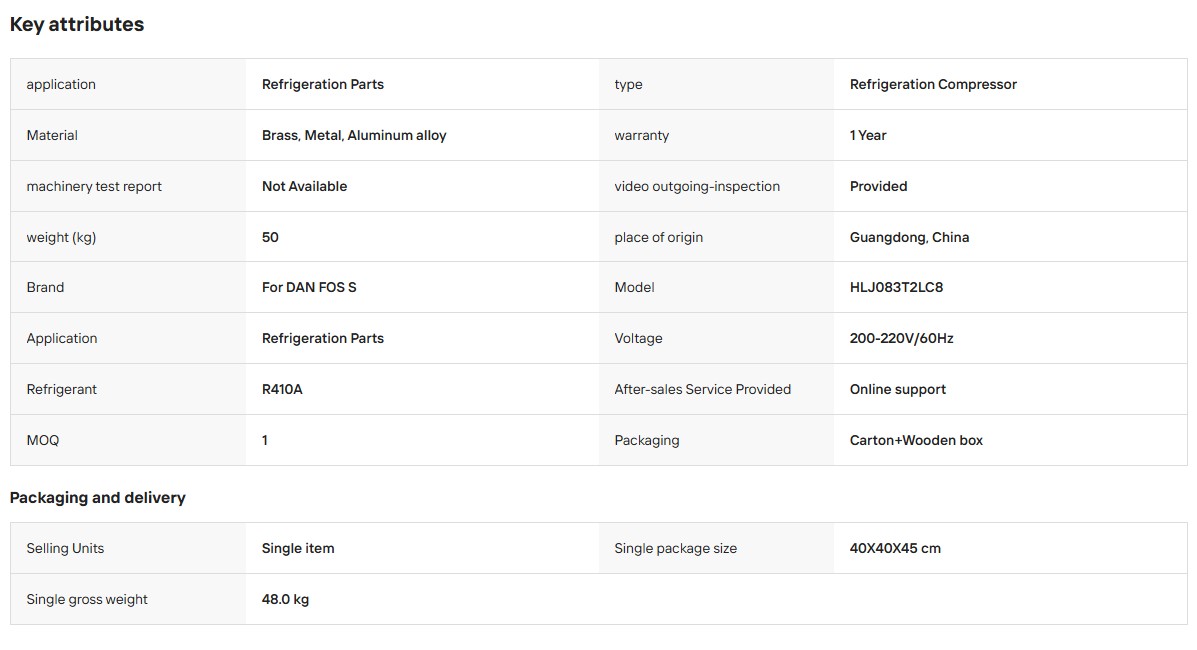Click the Carton+Wooden box packaging value
This screenshot has width=1197, height=650.
(916, 441)
